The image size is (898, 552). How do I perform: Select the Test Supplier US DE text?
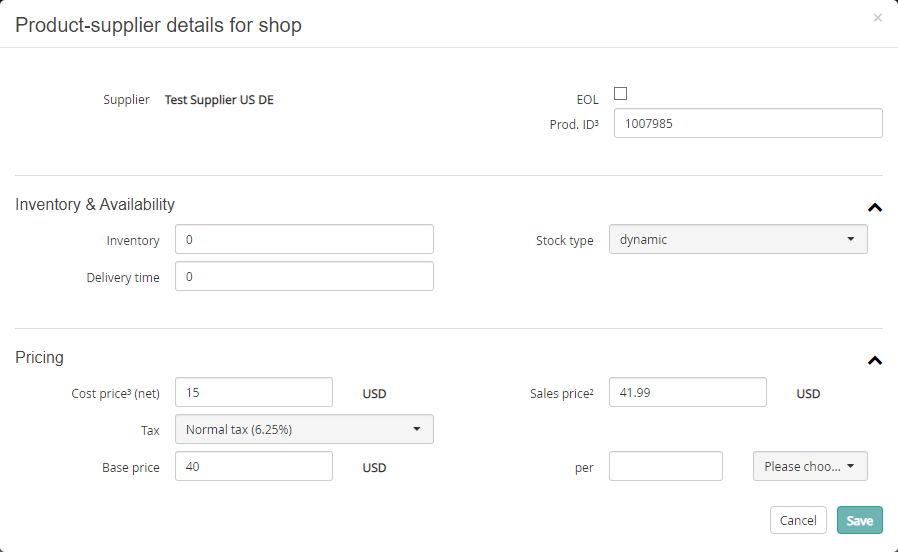[x=219, y=100]
